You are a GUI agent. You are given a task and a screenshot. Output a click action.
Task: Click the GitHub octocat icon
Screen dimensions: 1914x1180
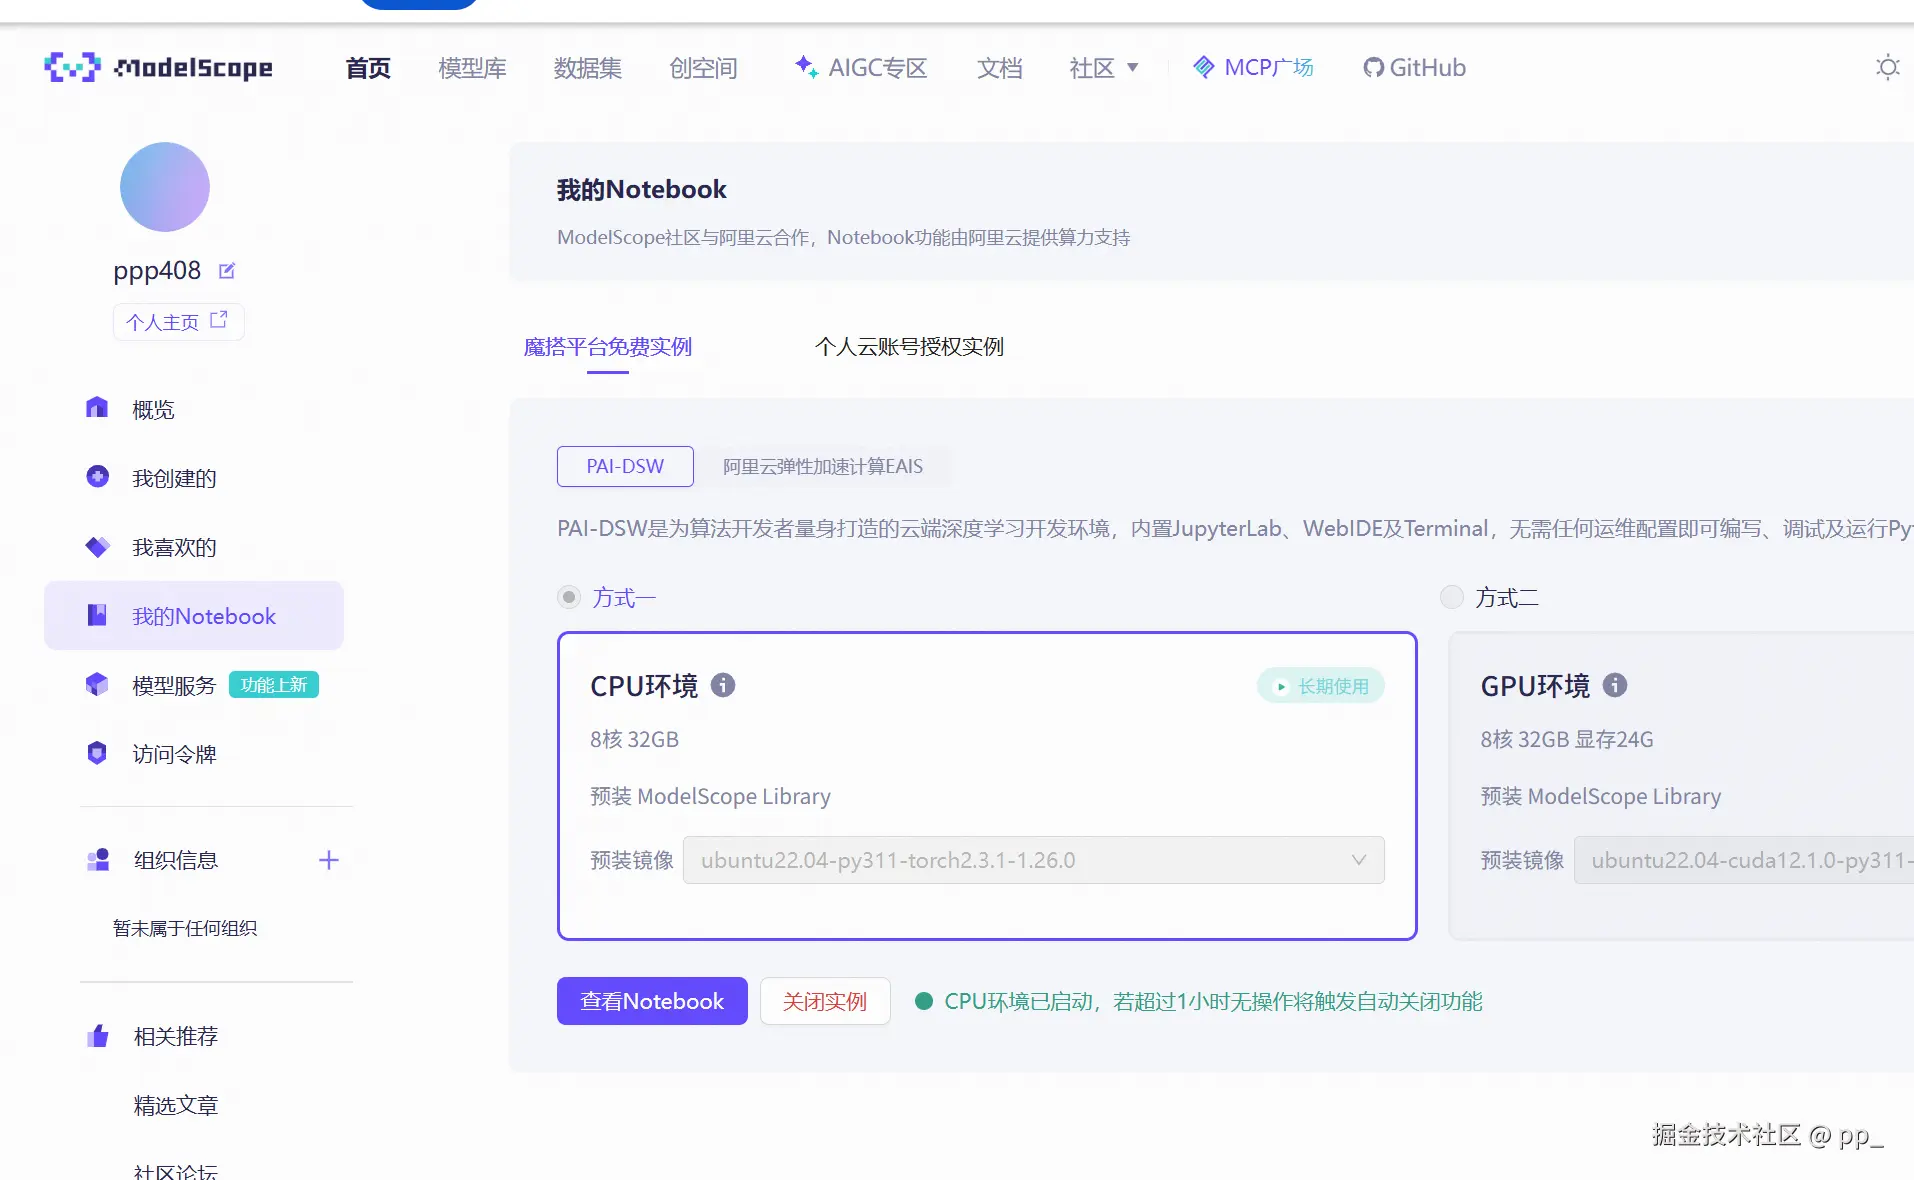(1374, 67)
